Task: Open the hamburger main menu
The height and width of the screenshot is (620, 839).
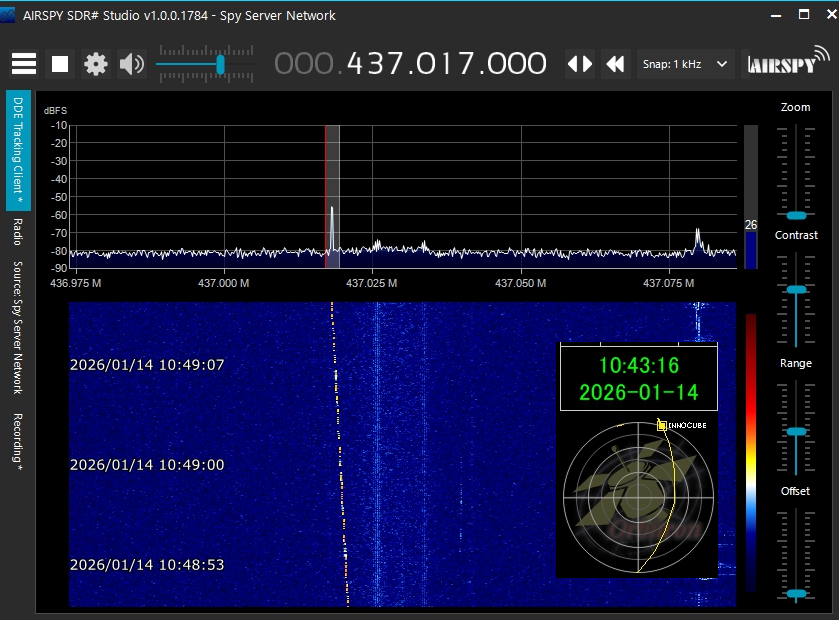Action: [x=24, y=64]
